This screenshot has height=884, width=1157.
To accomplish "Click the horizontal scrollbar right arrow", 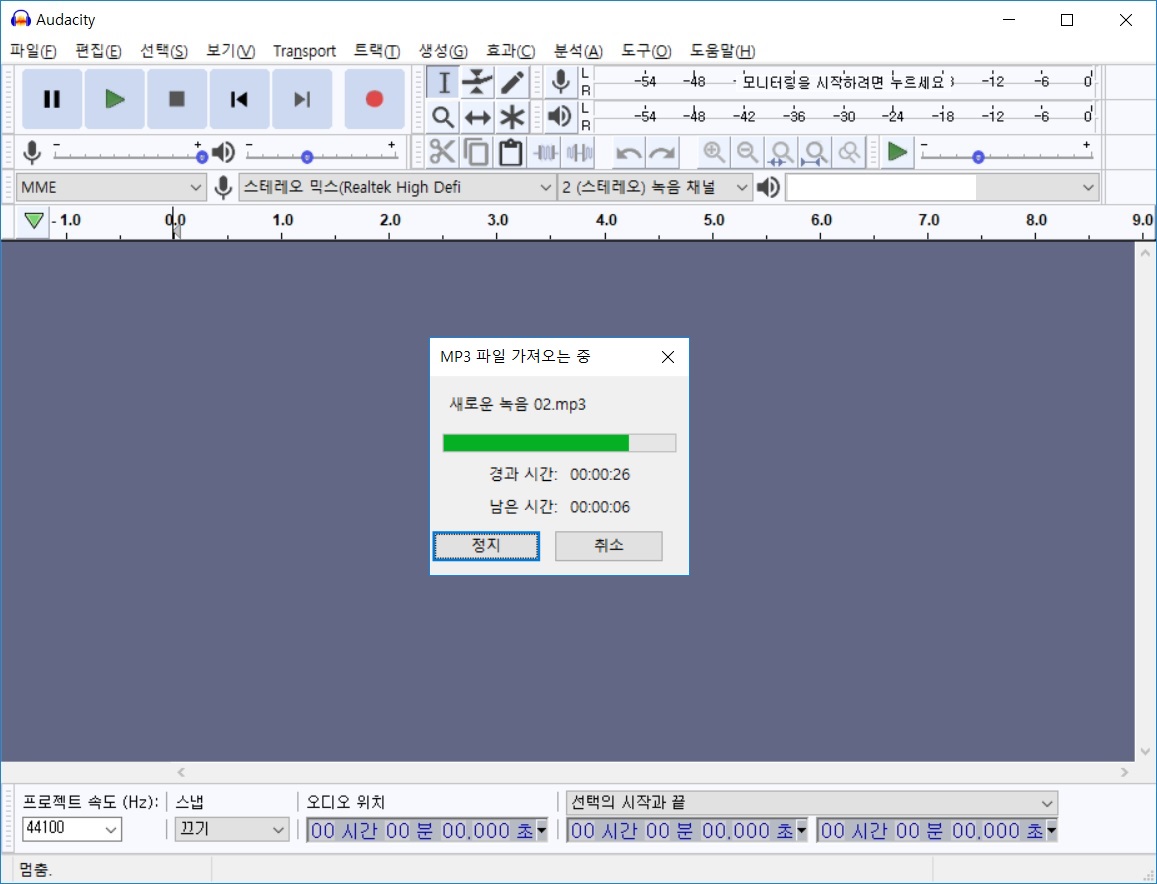I will coord(1124,773).
